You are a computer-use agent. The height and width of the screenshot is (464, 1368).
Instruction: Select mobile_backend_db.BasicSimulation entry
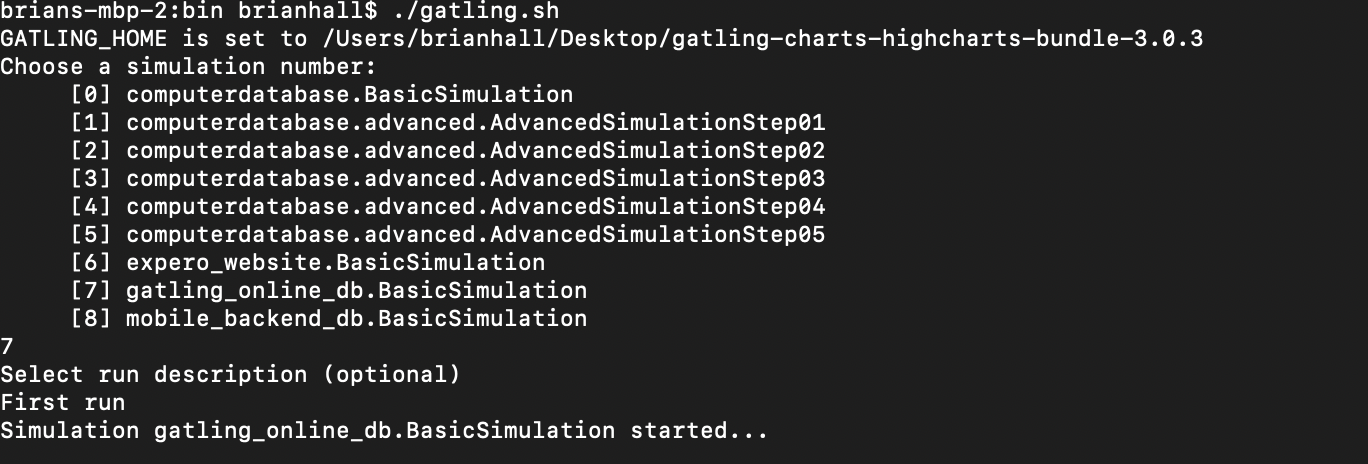coord(357,319)
